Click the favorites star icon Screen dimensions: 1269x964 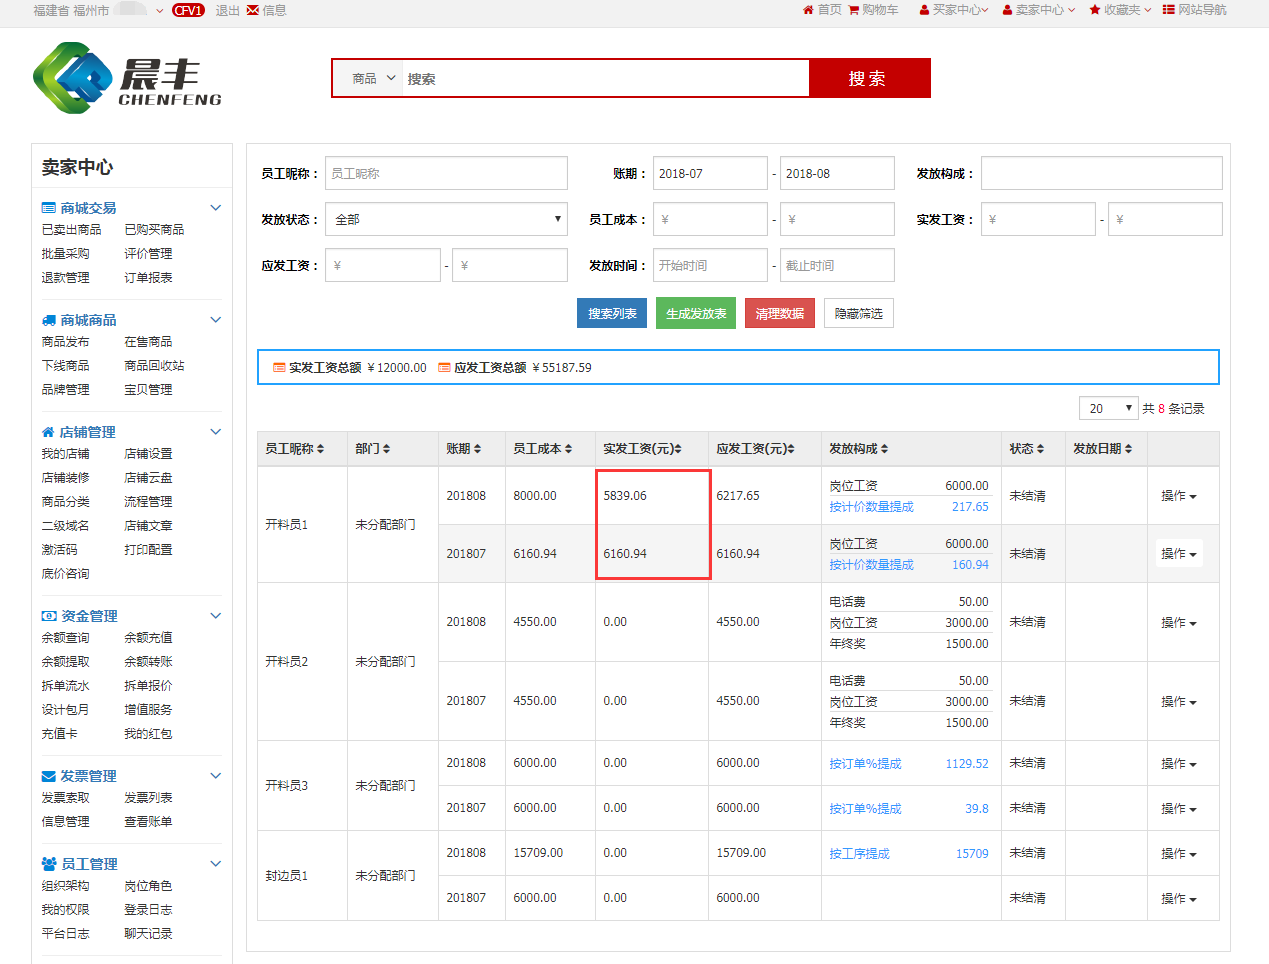coord(1095,10)
